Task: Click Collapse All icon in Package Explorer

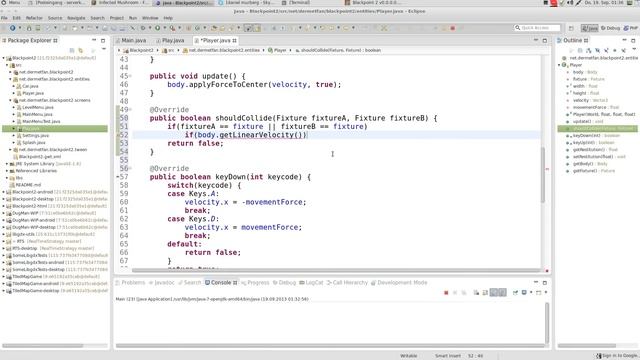Action: click(72, 50)
